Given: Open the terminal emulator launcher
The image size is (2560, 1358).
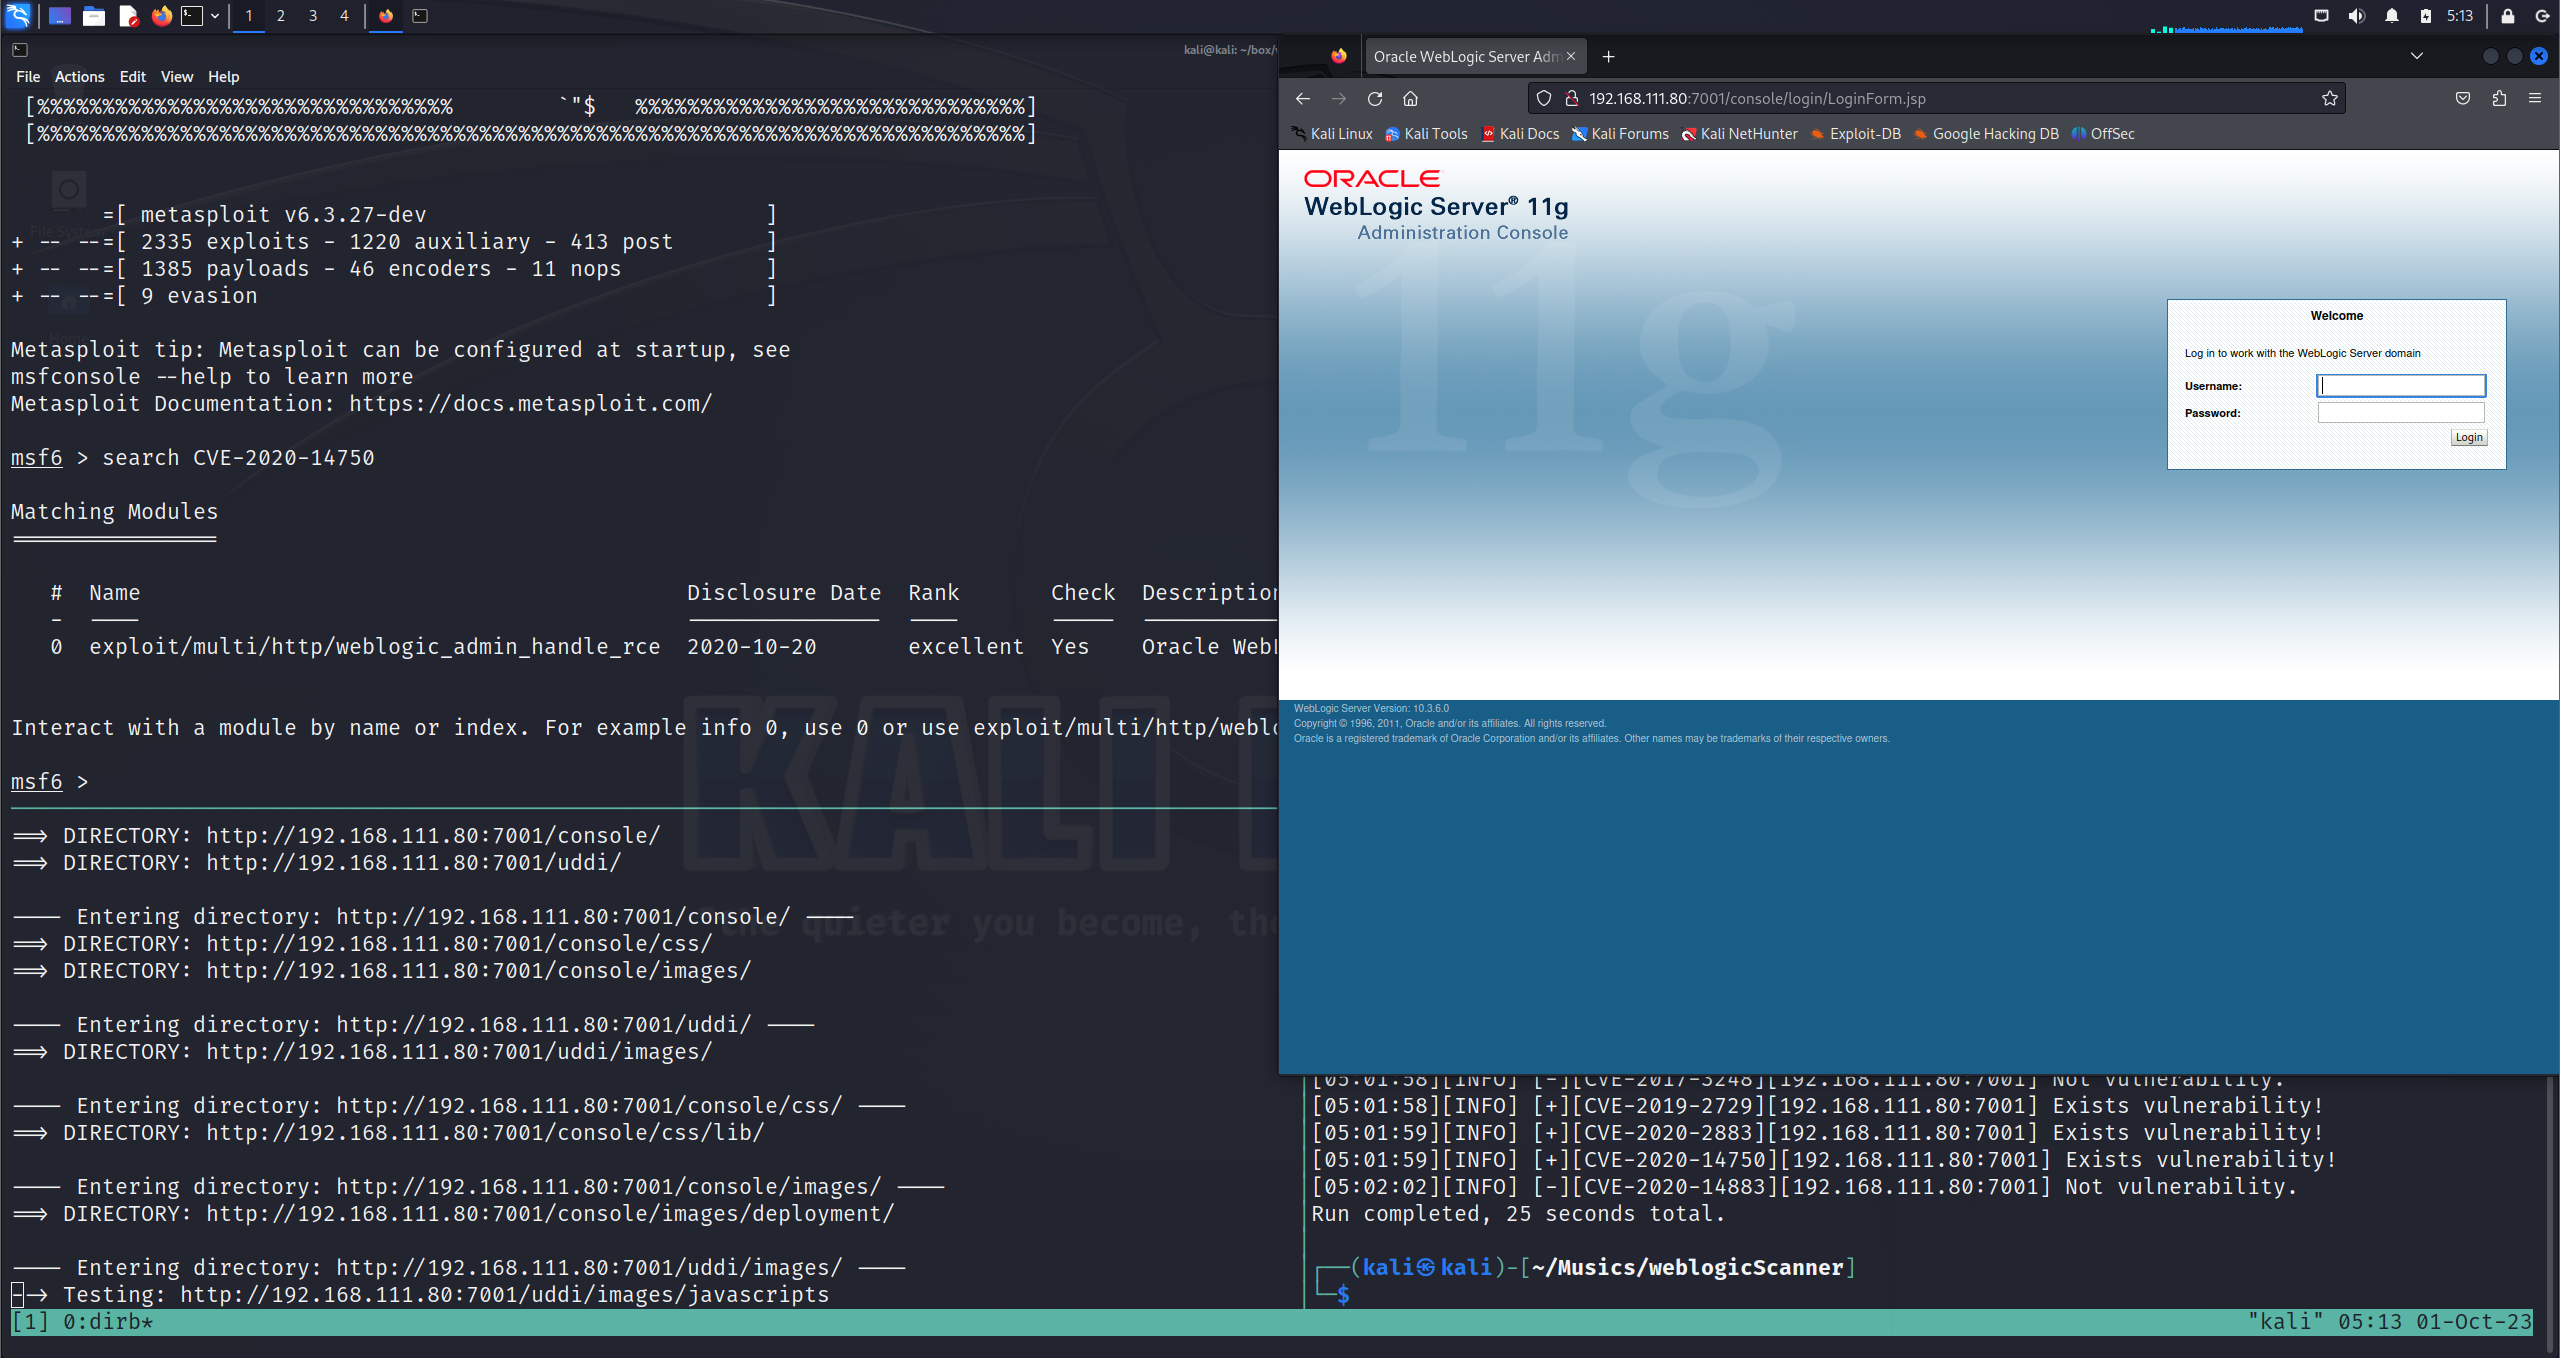Looking at the screenshot, I should pyautogui.click(x=192, y=16).
